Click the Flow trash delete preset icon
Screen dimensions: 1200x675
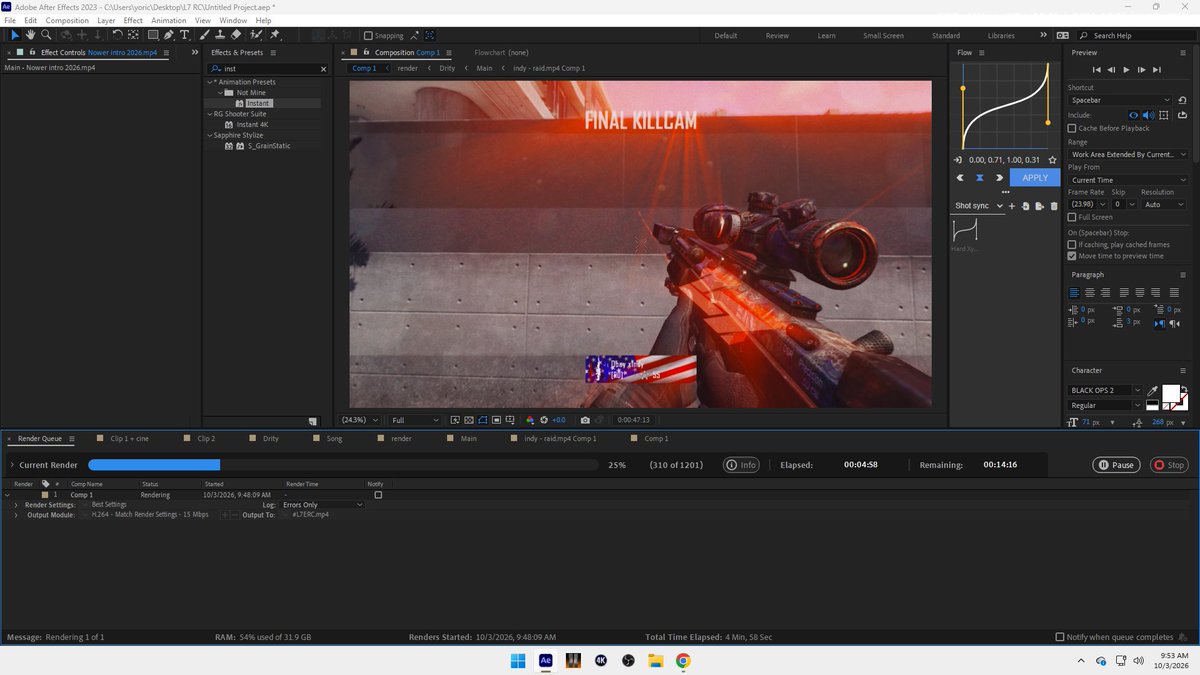click(1054, 206)
